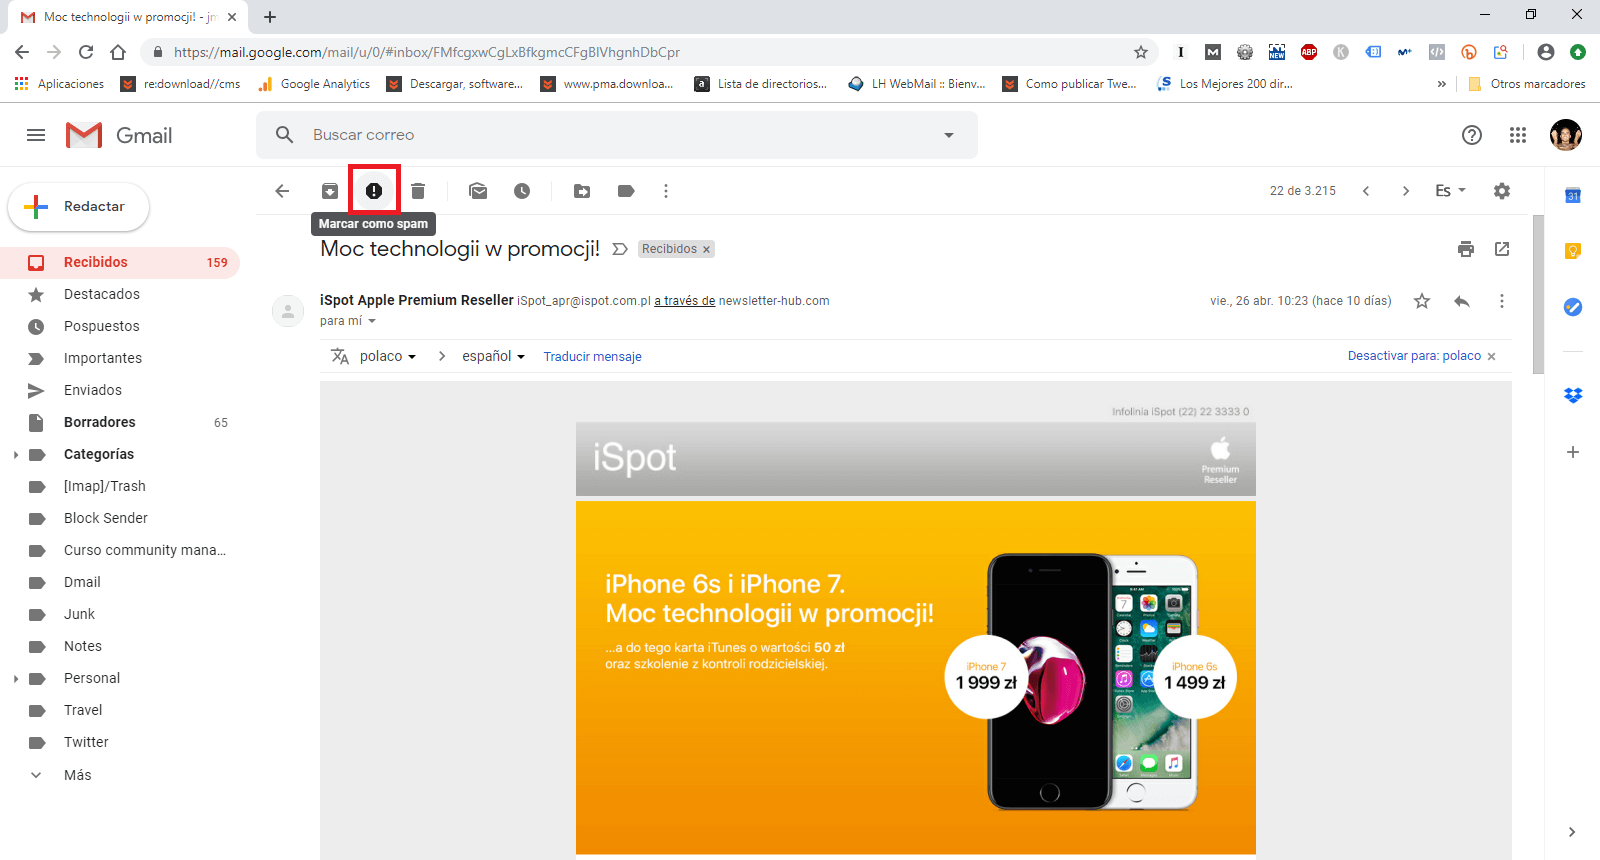This screenshot has height=860, width=1600.
Task: Toggle the importance marker beside subject
Action: click(x=620, y=249)
